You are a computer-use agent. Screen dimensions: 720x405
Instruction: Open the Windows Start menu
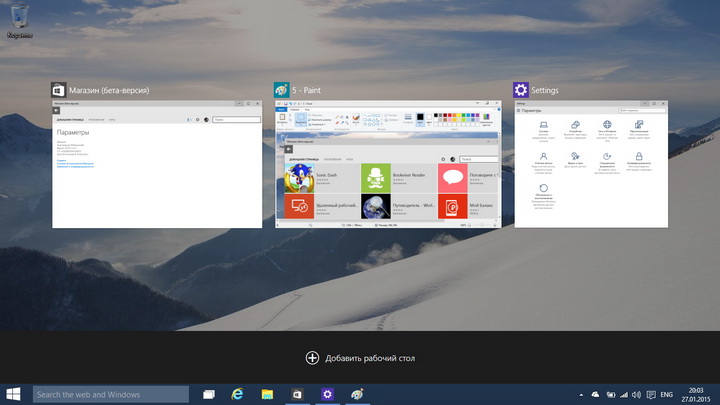click(15, 394)
